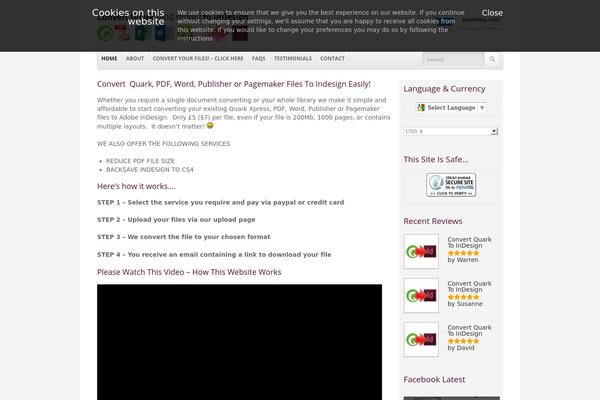Click the smiley emoji after 'It doesn't matter!'
The width and height of the screenshot is (600, 400).
[210, 126]
